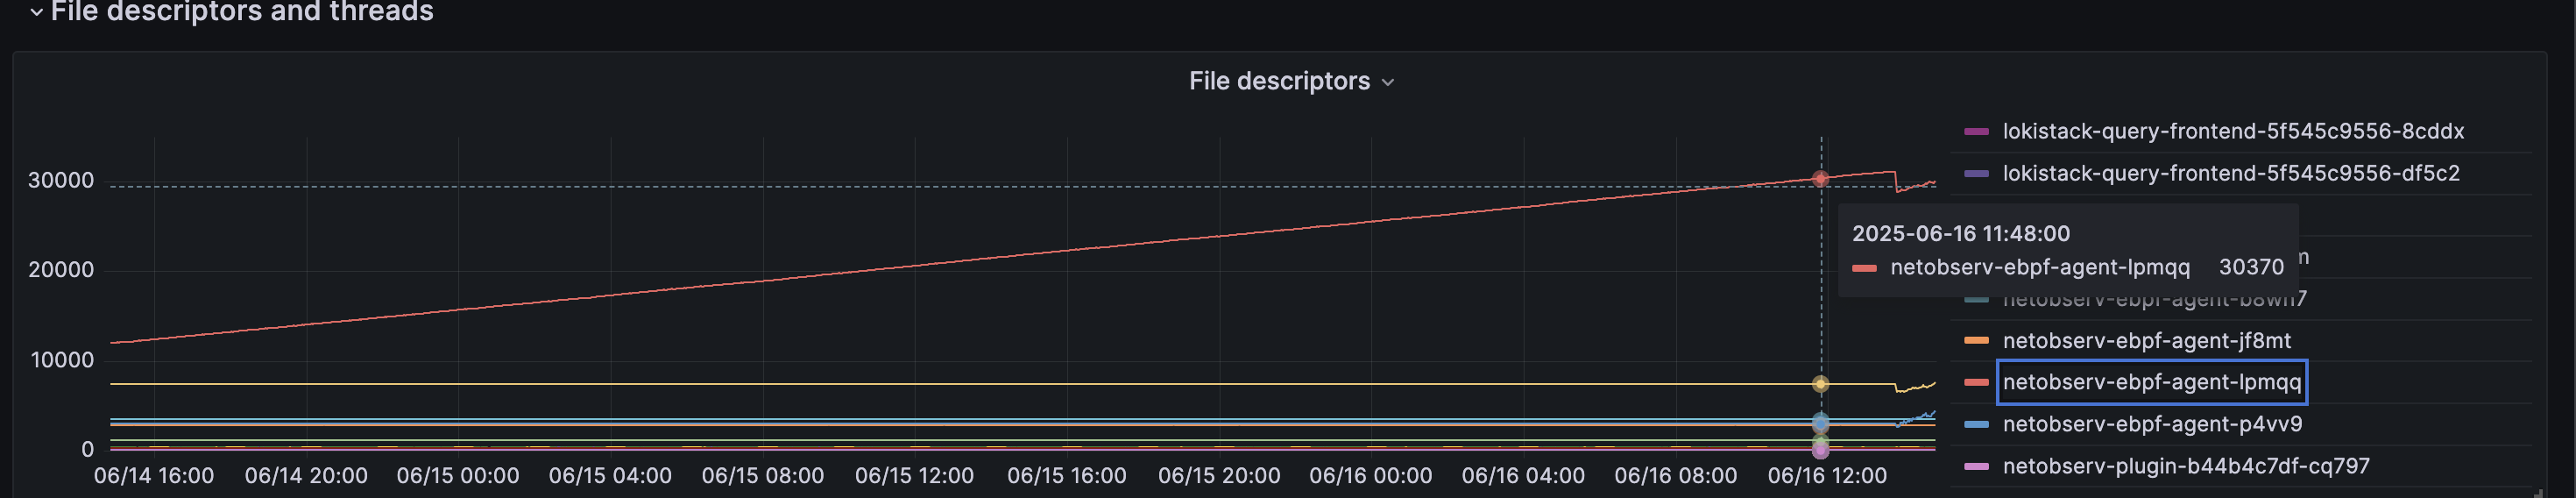This screenshot has height=498, width=2576.
Task: Click the 30000 y-axis label
Action: 61,180
